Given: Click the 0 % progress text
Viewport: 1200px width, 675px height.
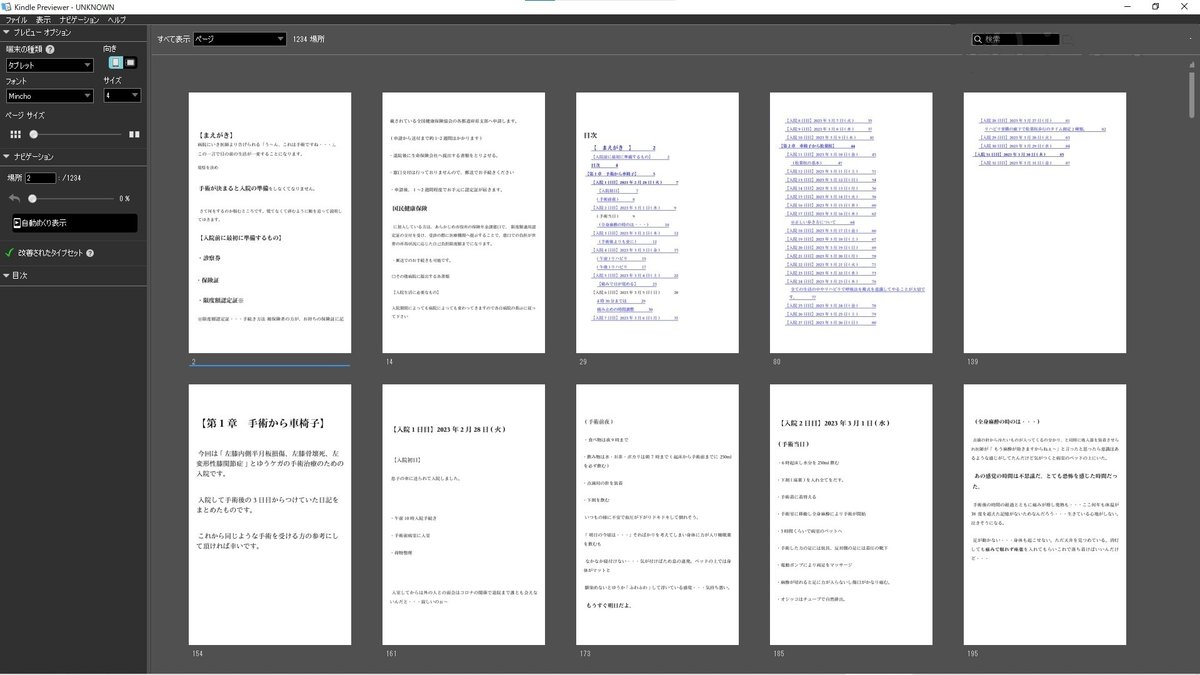Looking at the screenshot, I should 123,198.
